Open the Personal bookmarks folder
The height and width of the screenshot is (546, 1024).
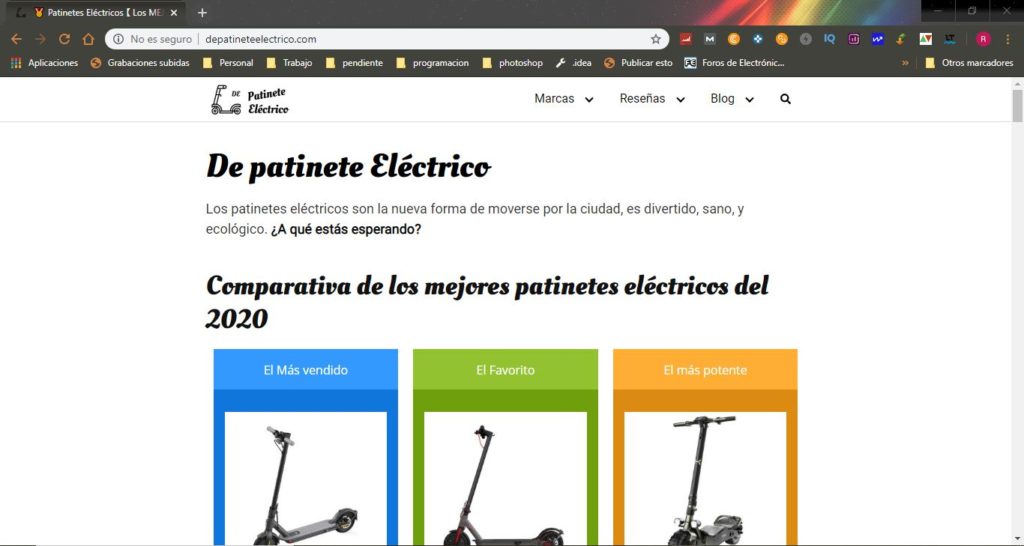tap(228, 63)
